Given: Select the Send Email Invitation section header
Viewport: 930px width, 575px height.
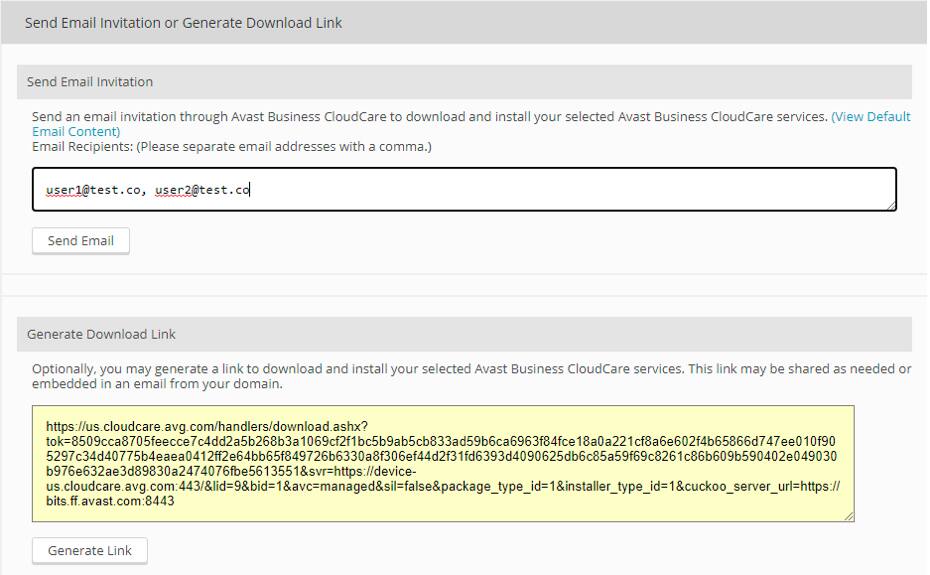Looking at the screenshot, I should click(90, 82).
